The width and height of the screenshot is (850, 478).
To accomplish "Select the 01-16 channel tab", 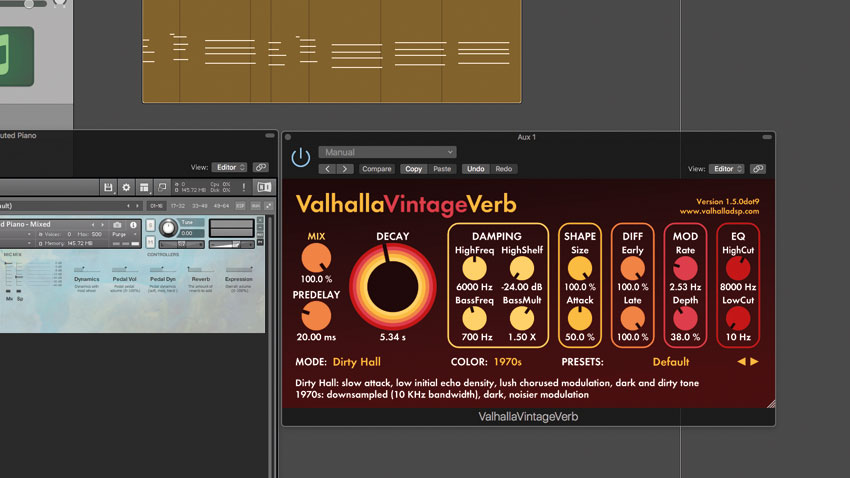I will point(156,206).
